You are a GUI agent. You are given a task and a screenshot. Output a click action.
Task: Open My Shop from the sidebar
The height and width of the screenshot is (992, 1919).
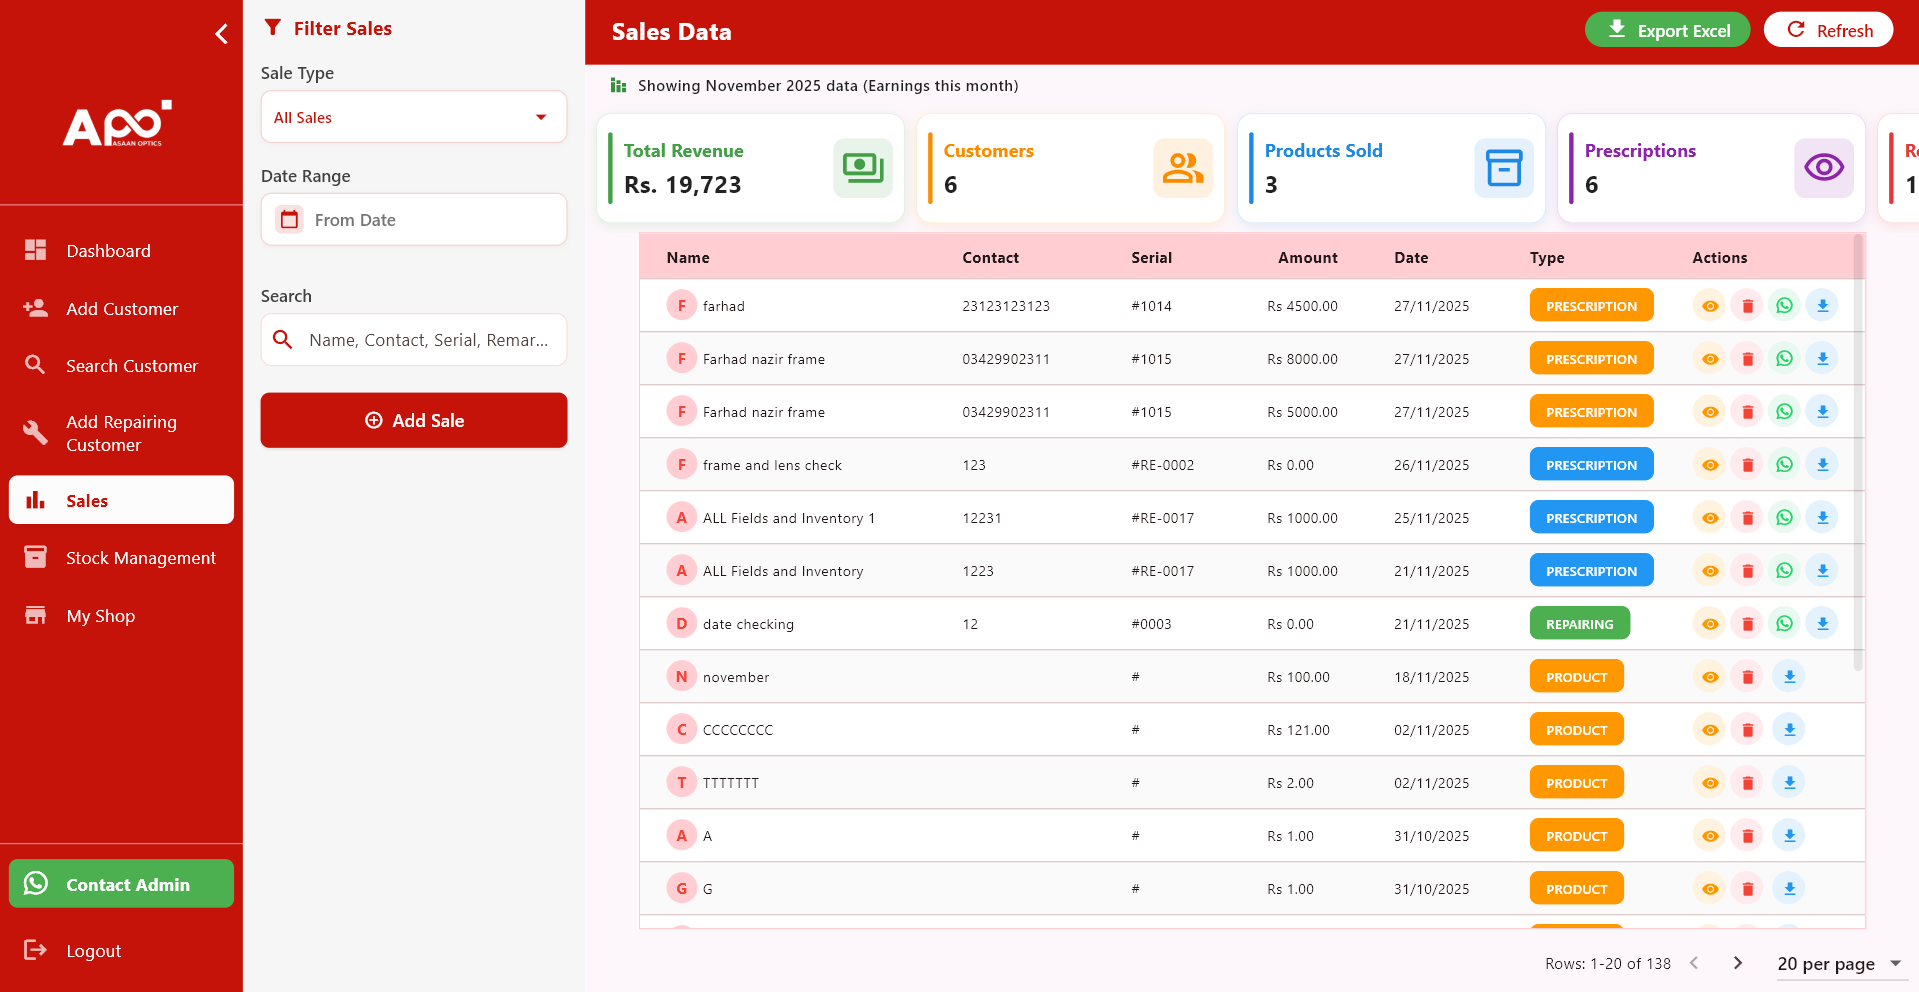point(99,615)
